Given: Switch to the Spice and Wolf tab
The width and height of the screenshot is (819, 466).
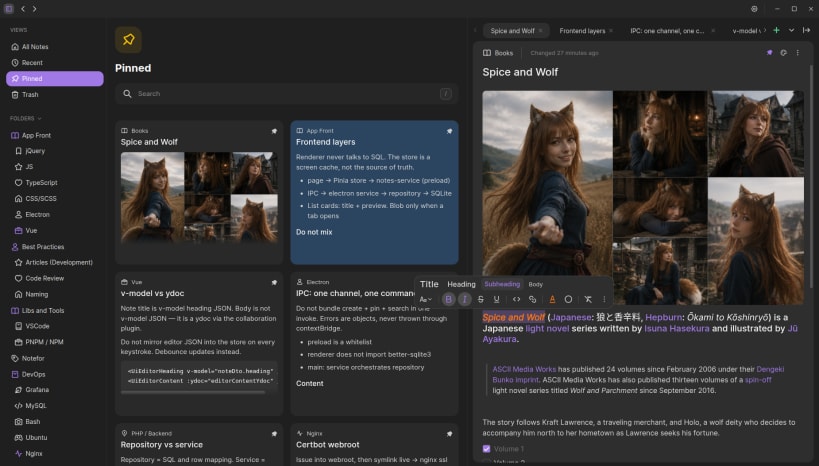Looking at the screenshot, I should point(512,31).
